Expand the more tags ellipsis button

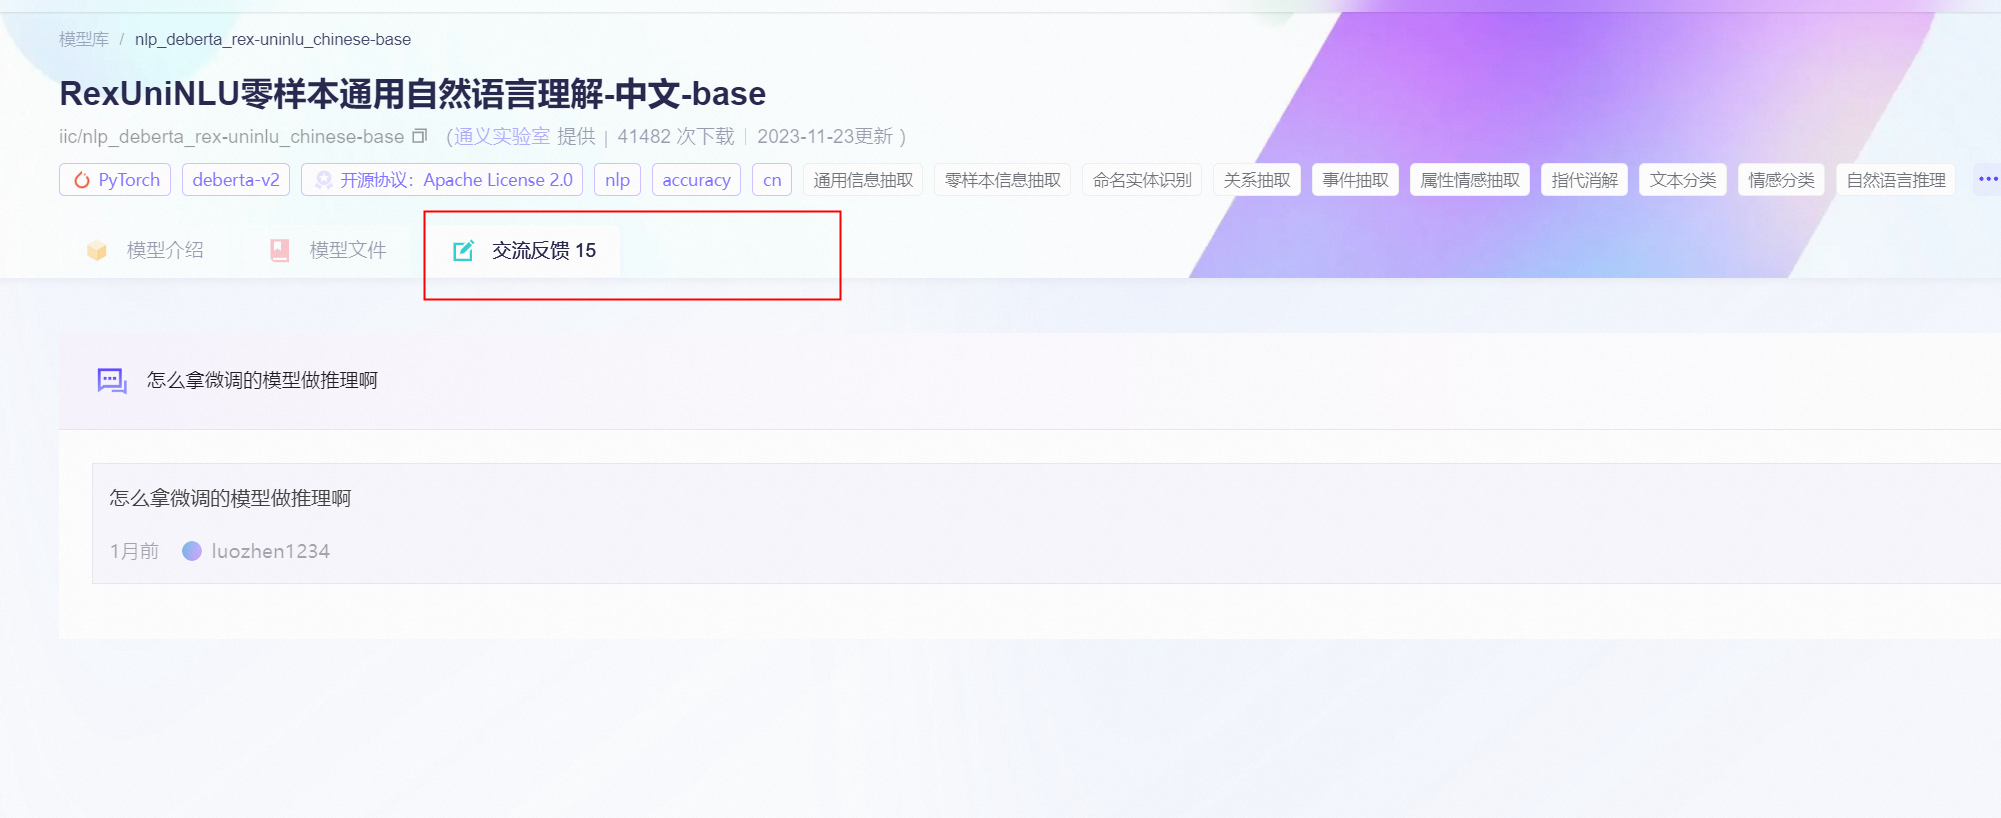[1988, 180]
